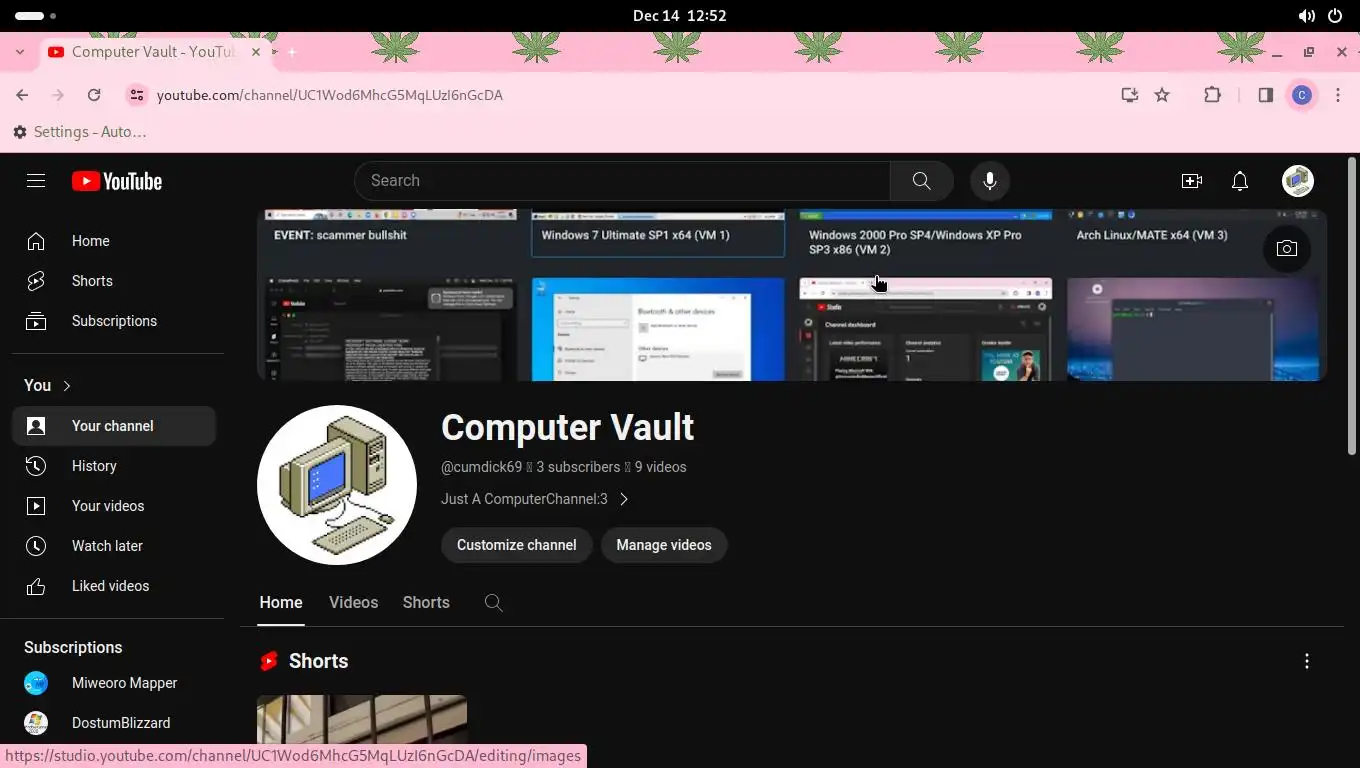
Task: Expand the You section chevron
Action: 67,386
